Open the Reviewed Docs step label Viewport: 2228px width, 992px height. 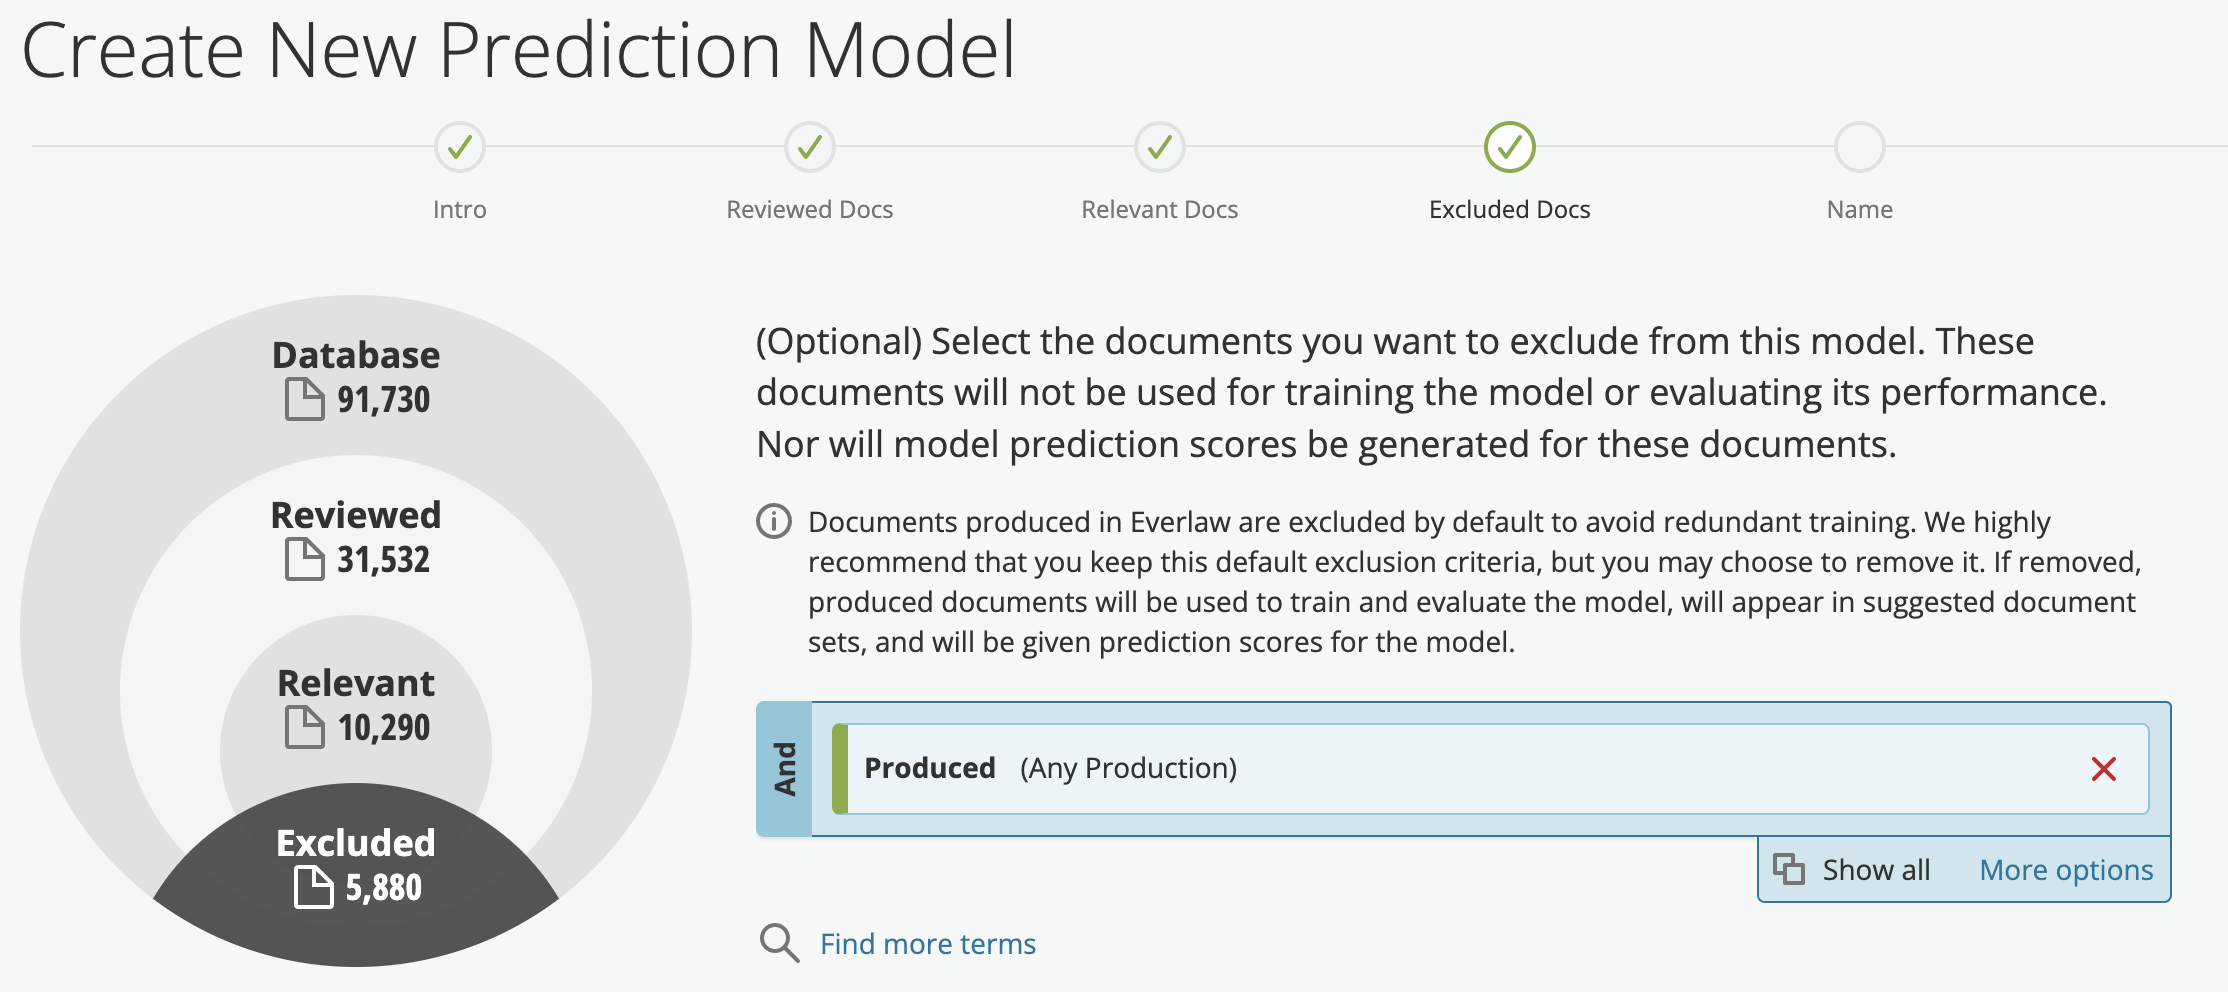810,210
